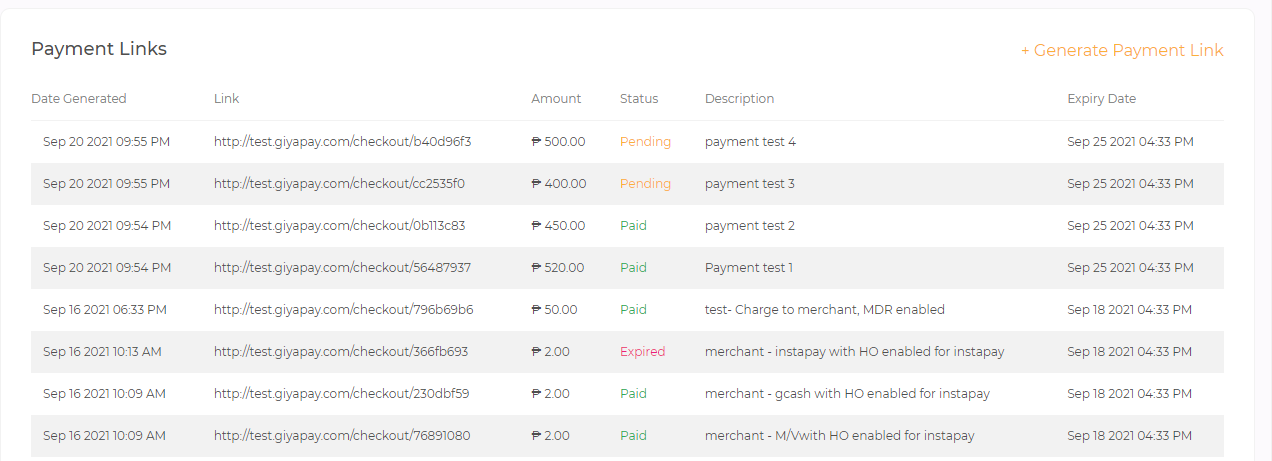Select the payment test 3 description
The width and height of the screenshot is (1272, 461).
click(x=750, y=184)
